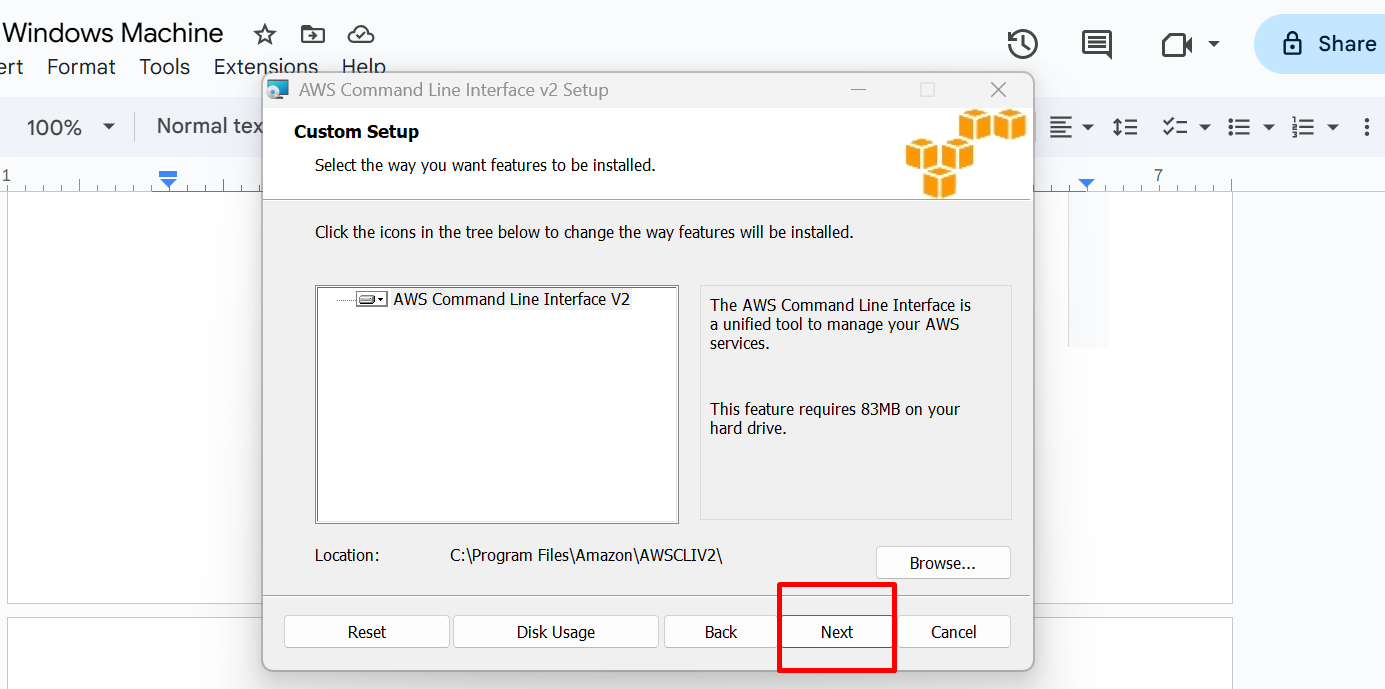The height and width of the screenshot is (689, 1385).
Task: Open the feature drive icon dropdown
Action: click(371, 299)
